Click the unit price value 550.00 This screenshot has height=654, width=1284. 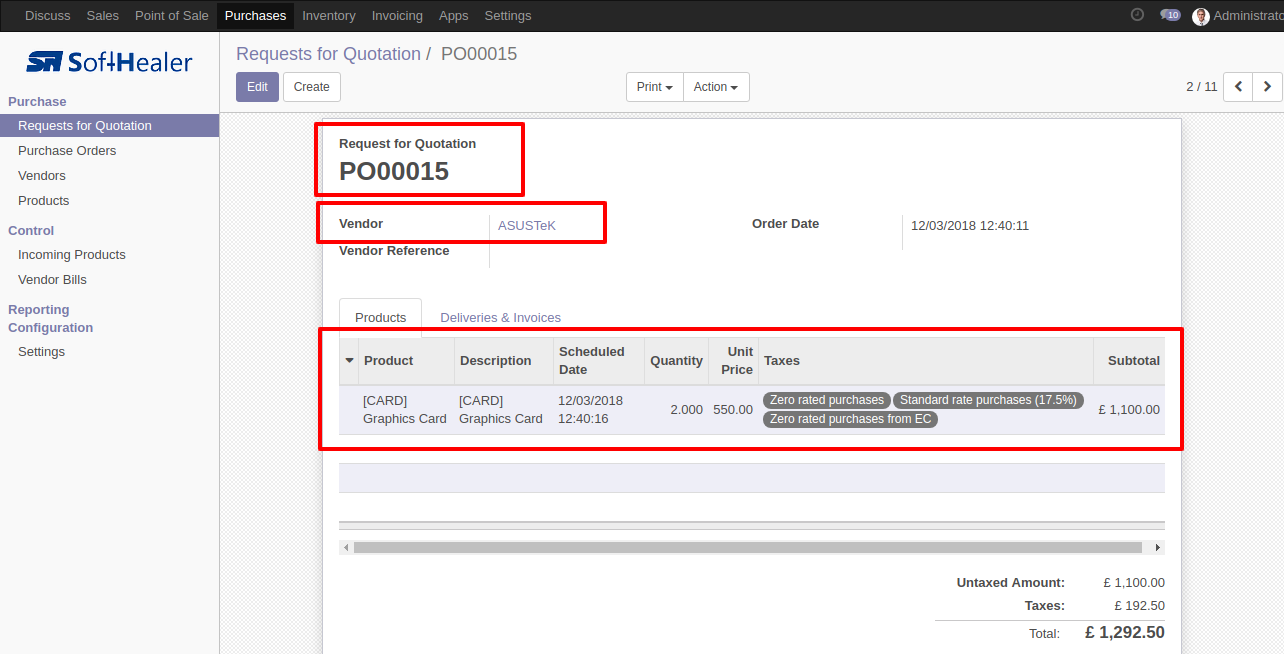(x=733, y=409)
